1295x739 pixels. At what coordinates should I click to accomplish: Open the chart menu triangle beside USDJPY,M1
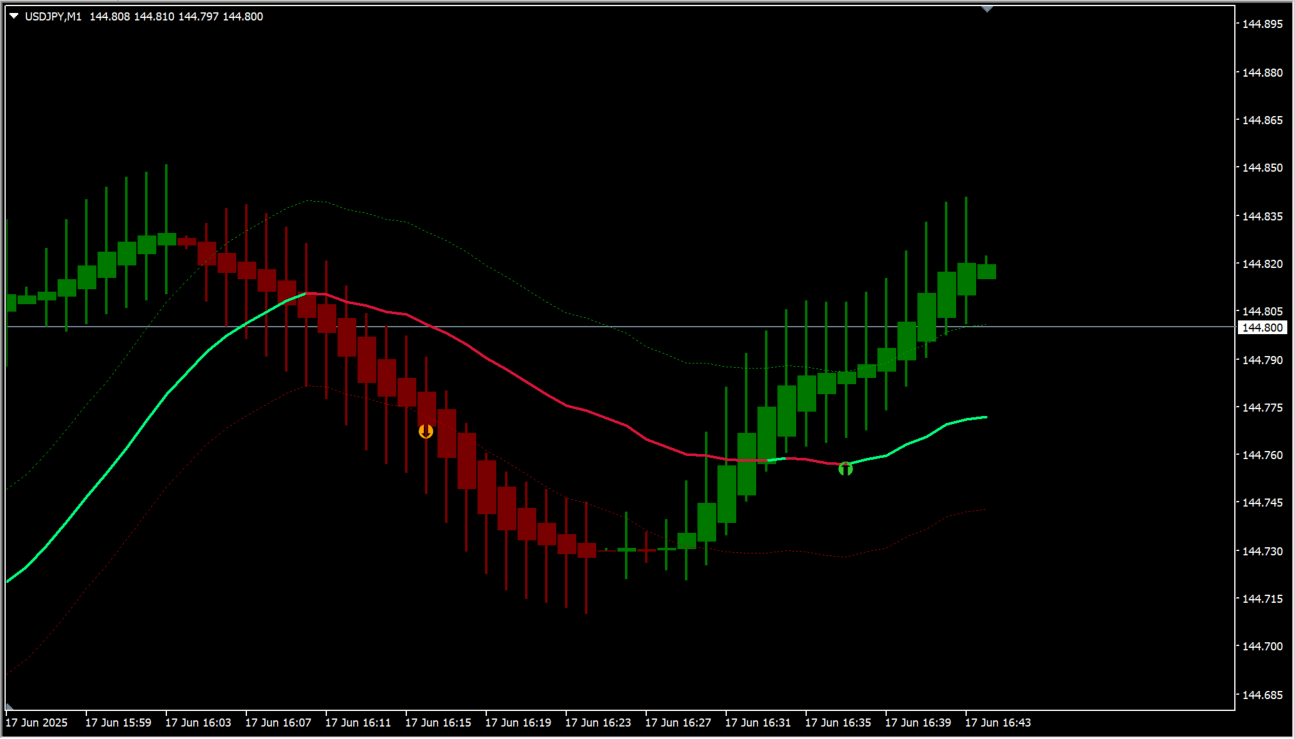pyautogui.click(x=13, y=16)
